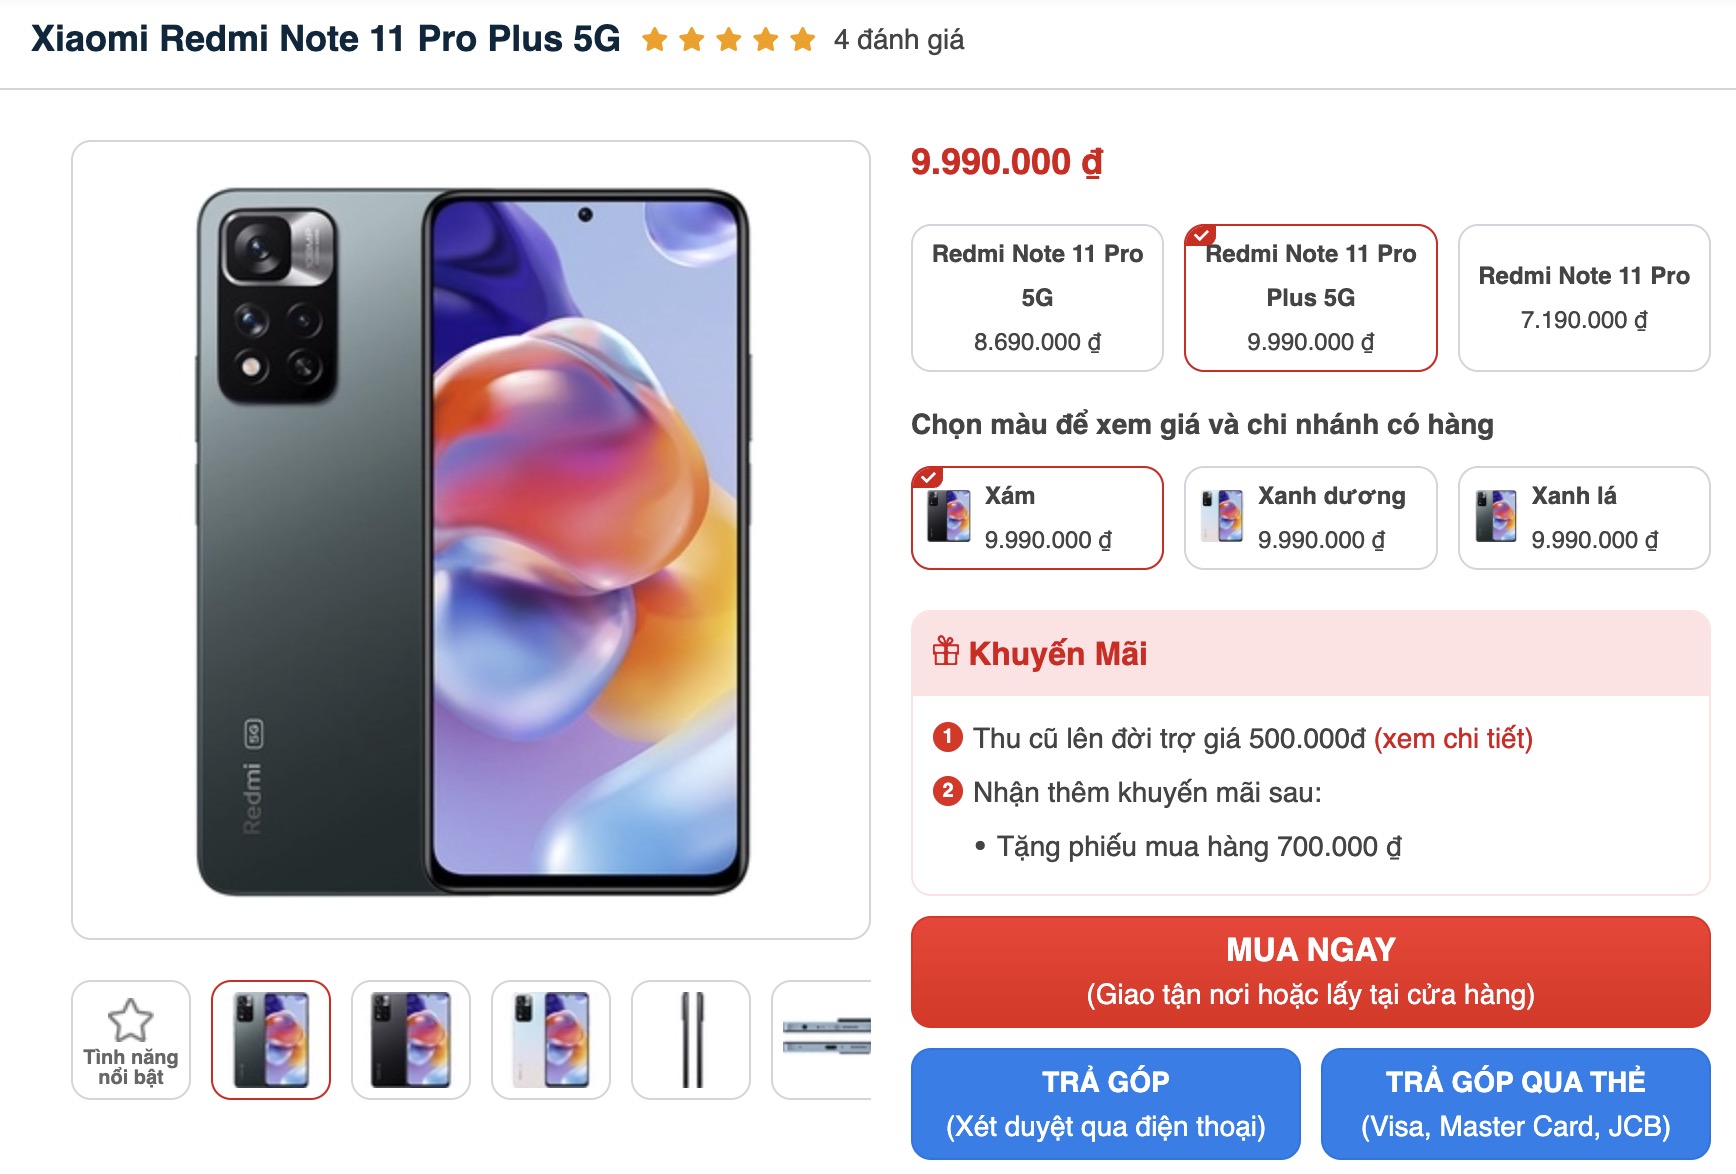Select the gray phone thumbnail in gallery
Image resolution: width=1736 pixels, height=1174 pixels.
[271, 1040]
